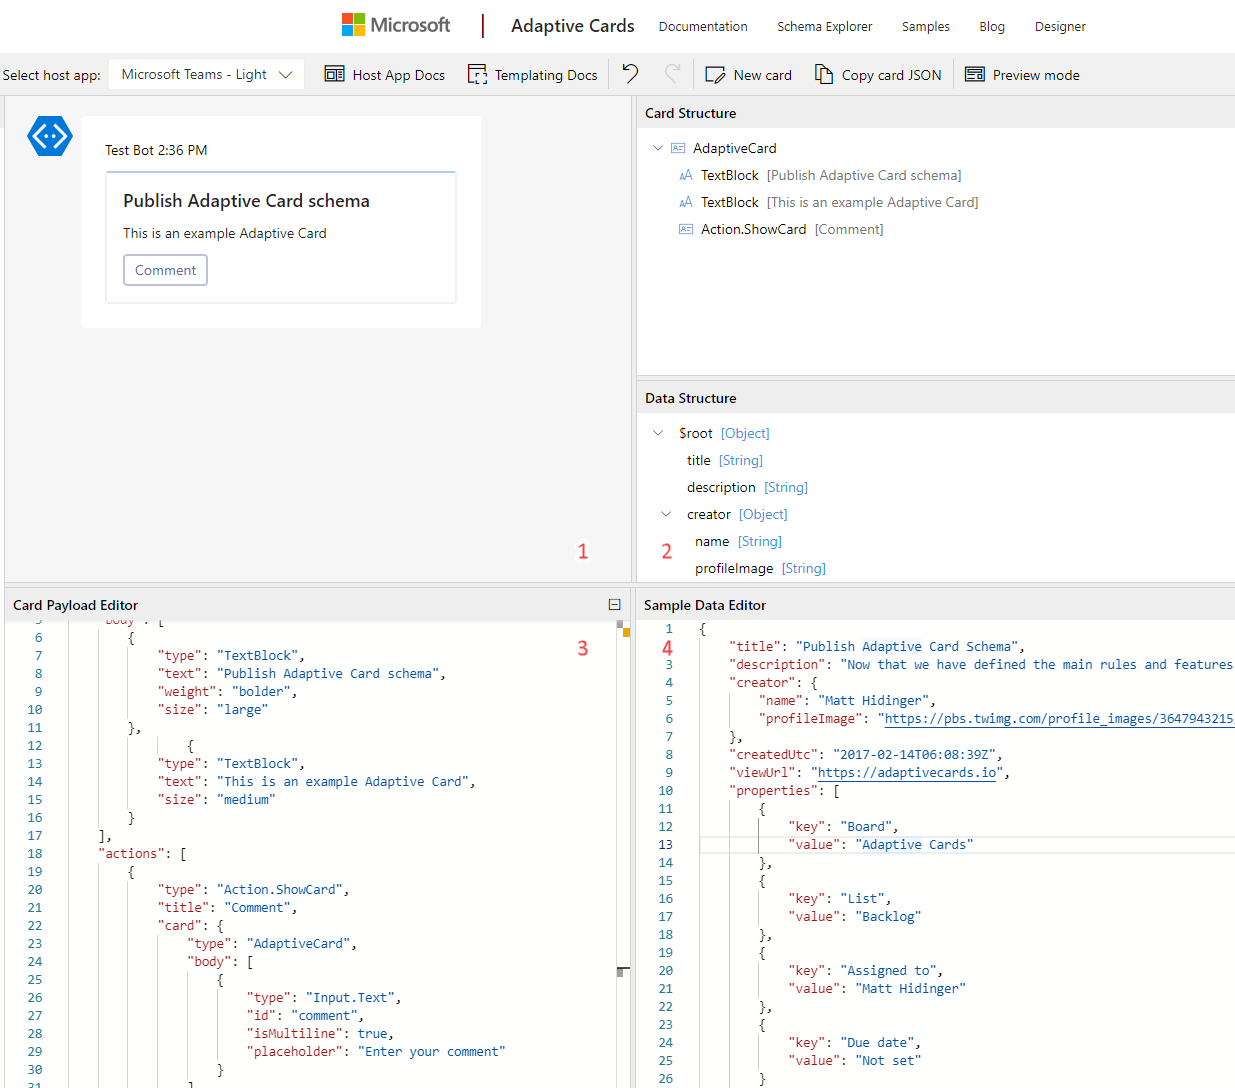1235x1088 pixels.
Task: Select the creator Object node
Action: pos(737,514)
